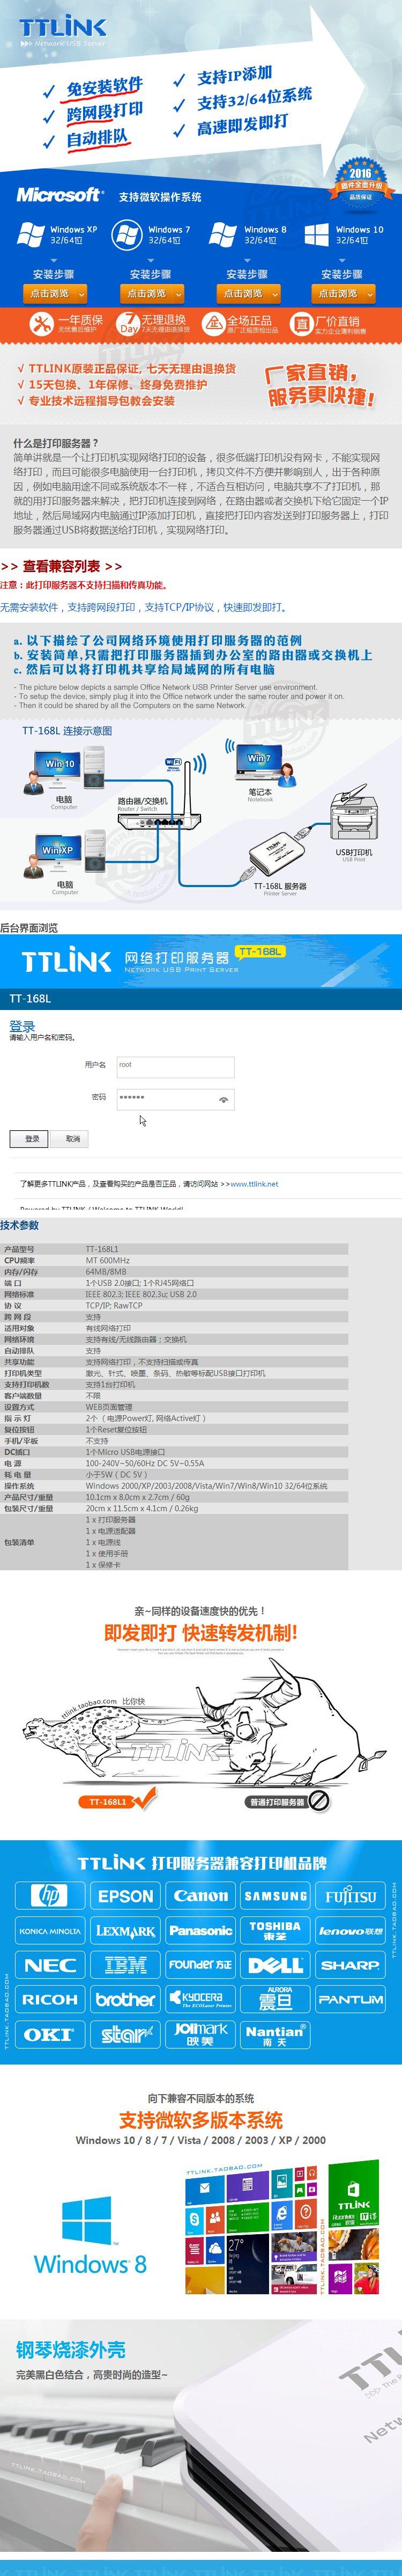Click the SAMSUNG brand logo
The image size is (402, 2576).
(x=275, y=1896)
